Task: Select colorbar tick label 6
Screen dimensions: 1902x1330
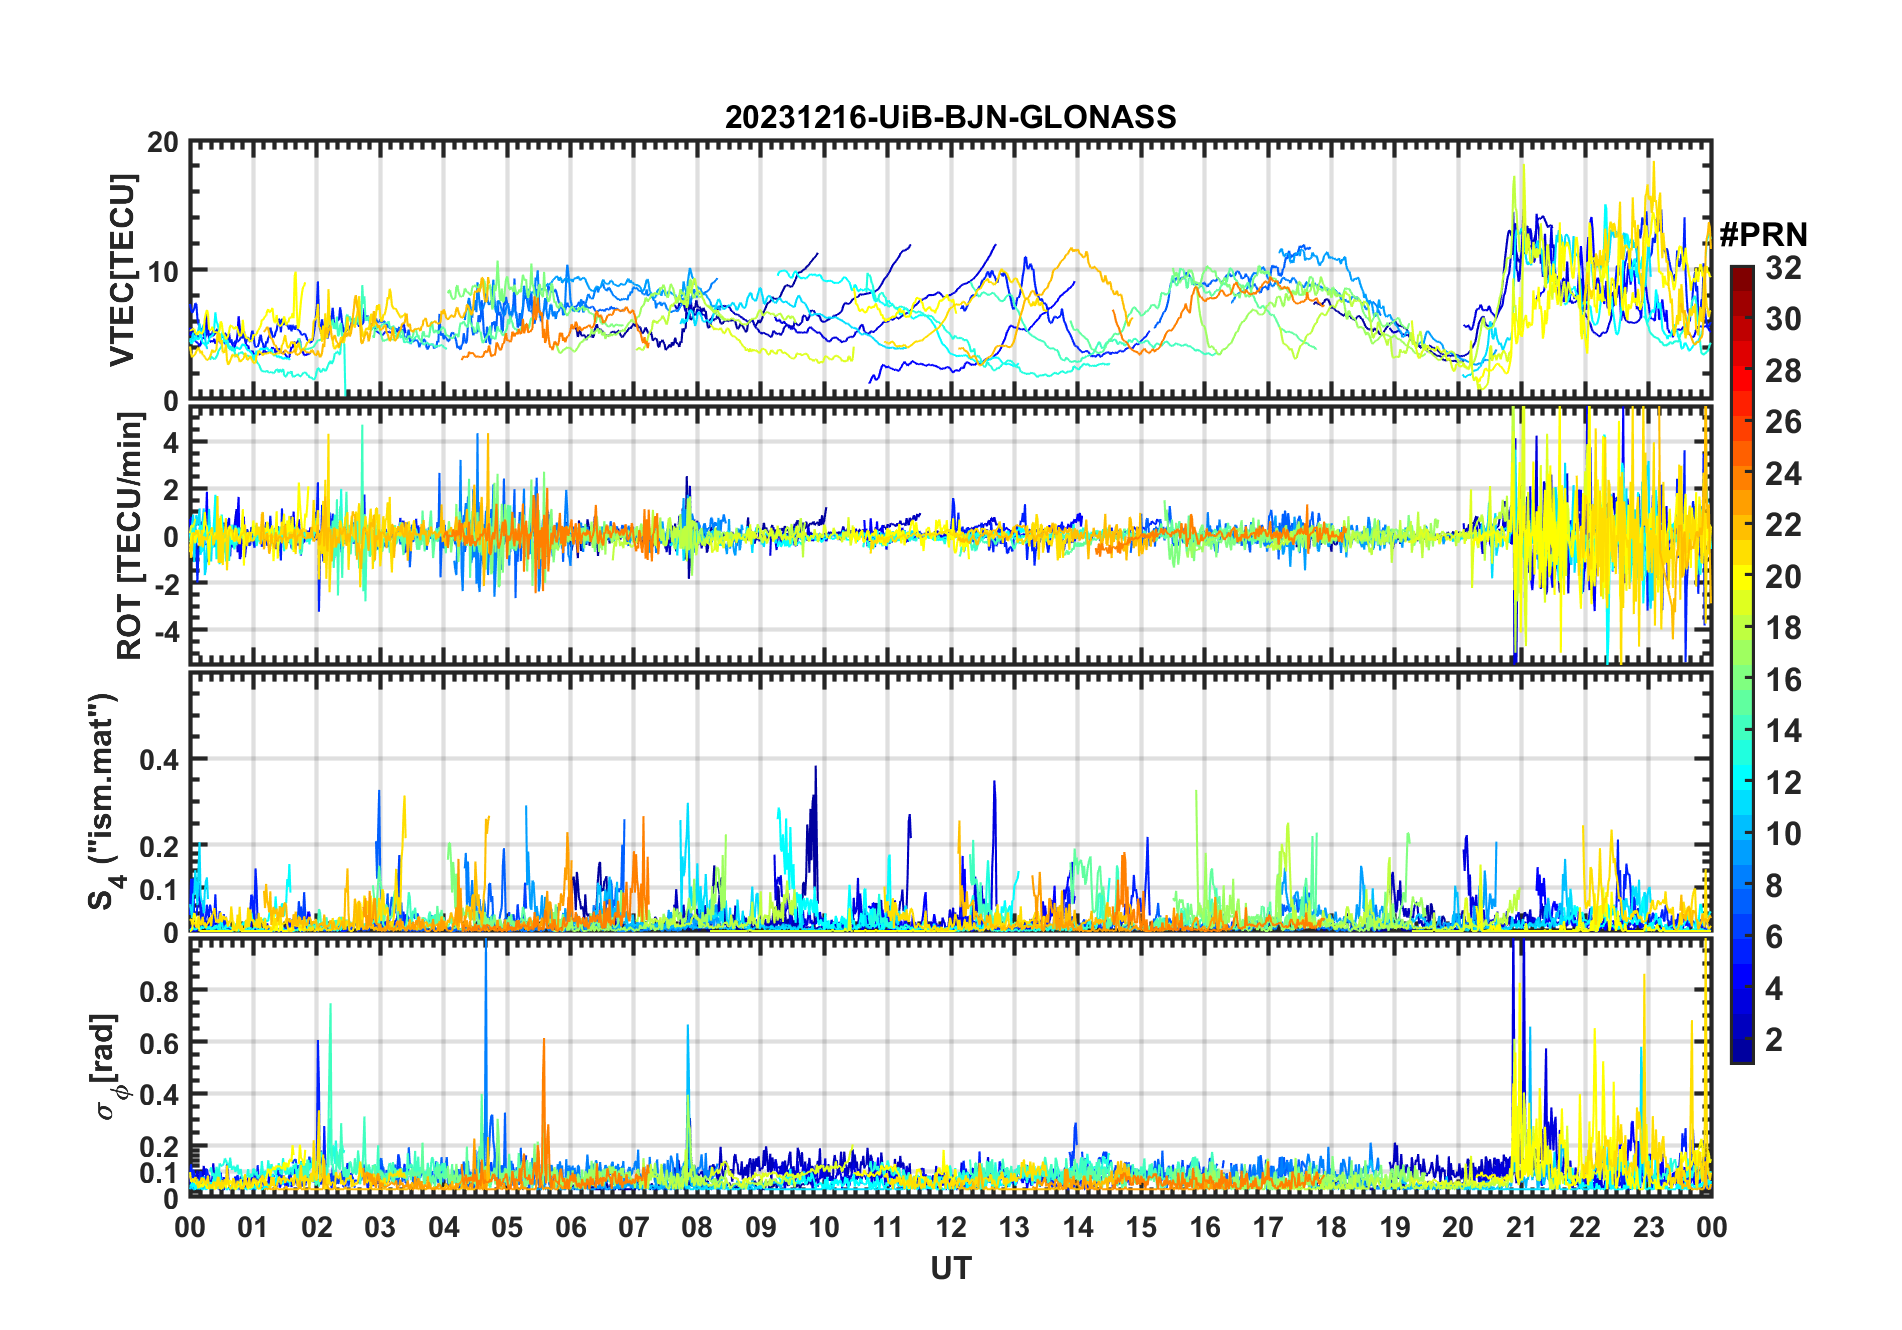Action: [1774, 937]
